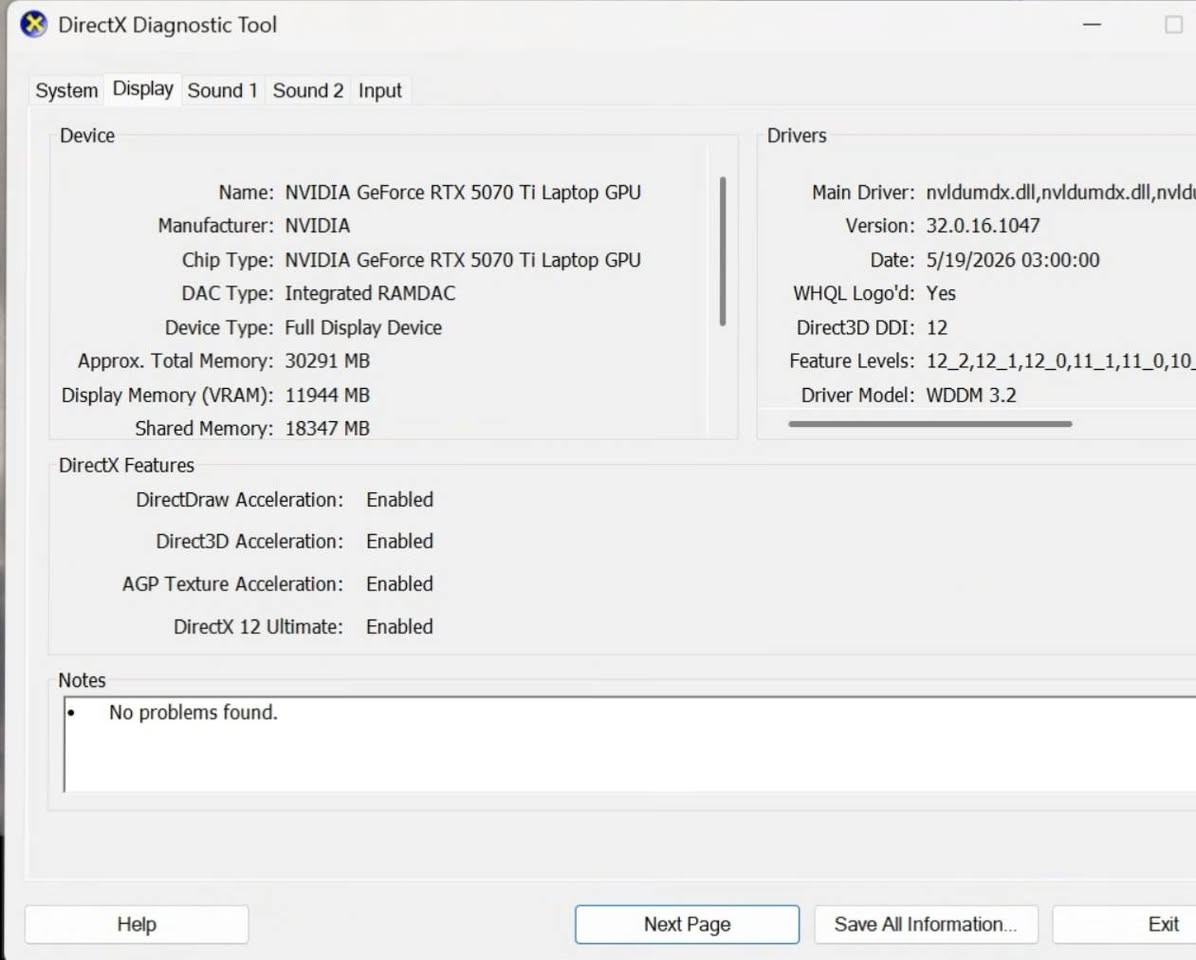
Task: Select the Display tab
Action: (143, 89)
